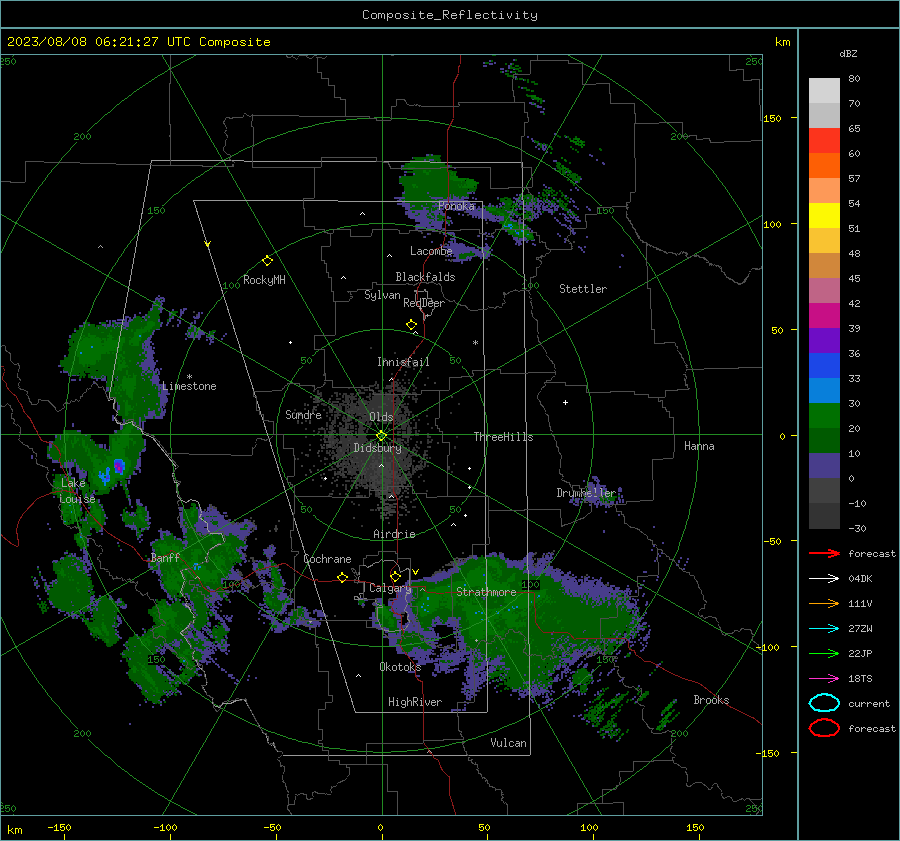Click the Blackfalds town label

[x=425, y=277]
